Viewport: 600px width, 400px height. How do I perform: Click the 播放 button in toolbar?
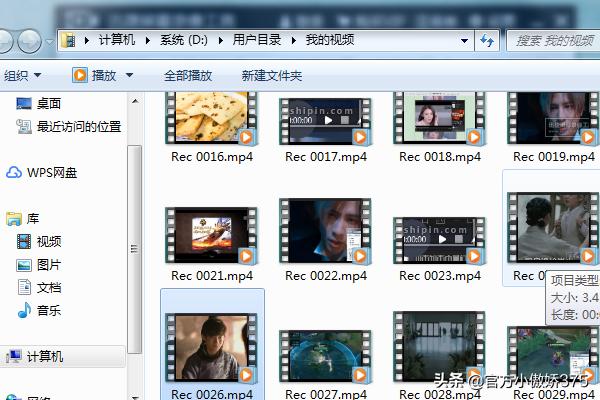(95, 75)
